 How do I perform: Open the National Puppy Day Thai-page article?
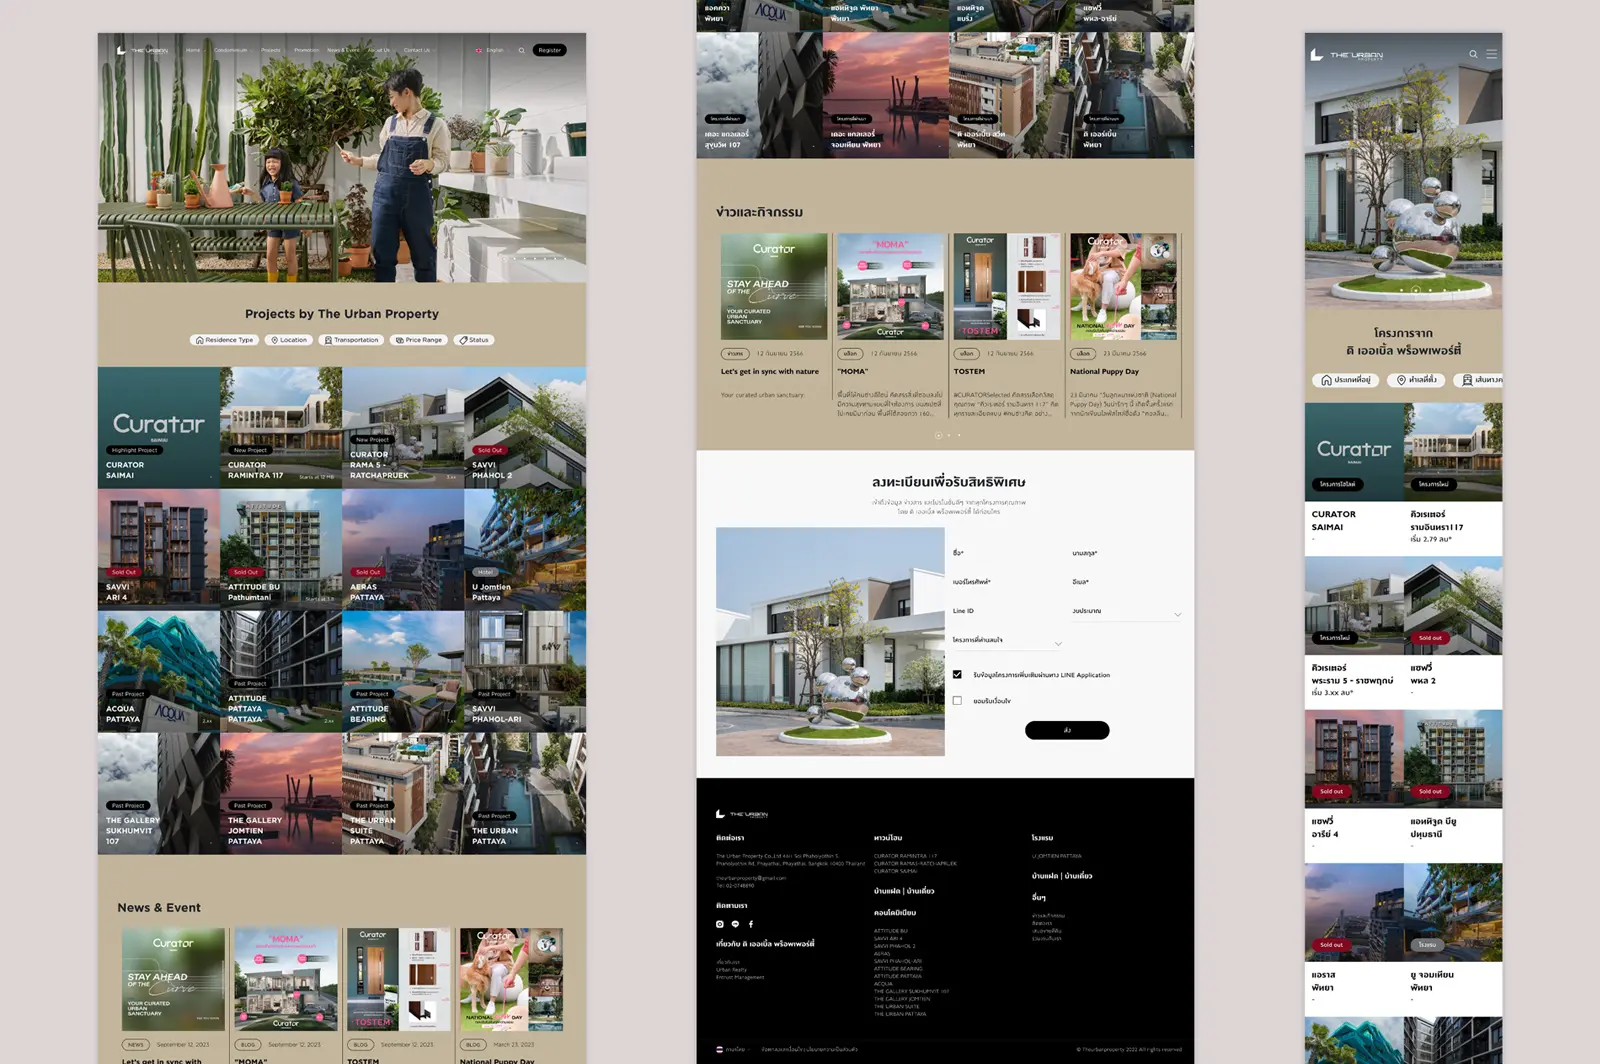point(1124,326)
